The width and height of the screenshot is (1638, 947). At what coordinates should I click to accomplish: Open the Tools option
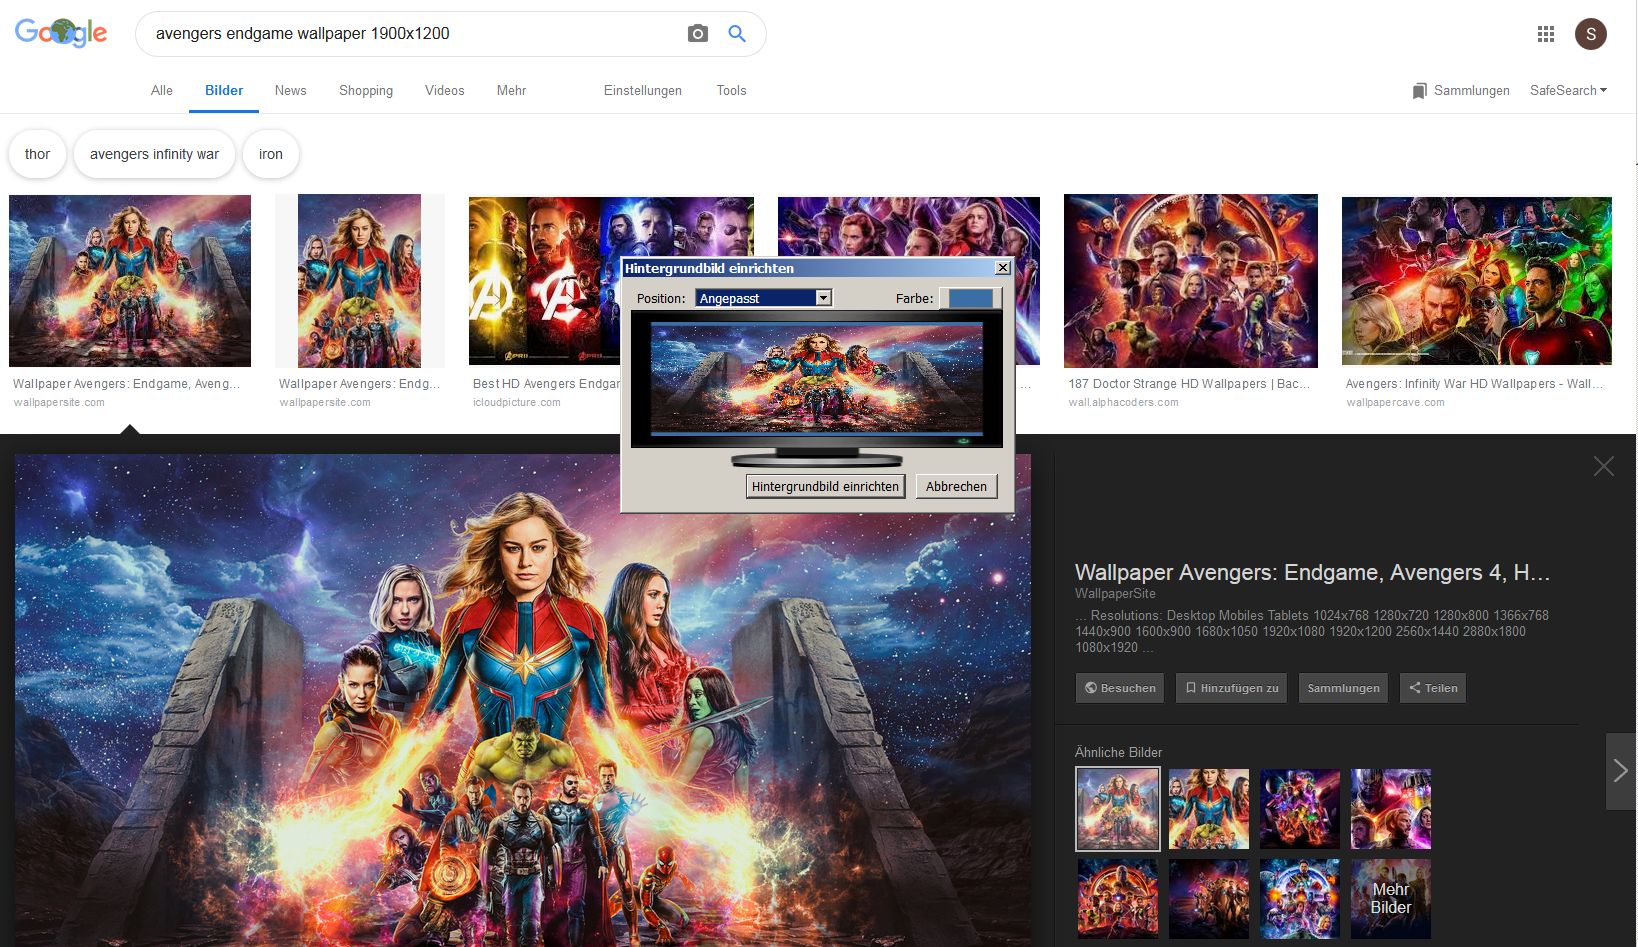[x=731, y=90]
